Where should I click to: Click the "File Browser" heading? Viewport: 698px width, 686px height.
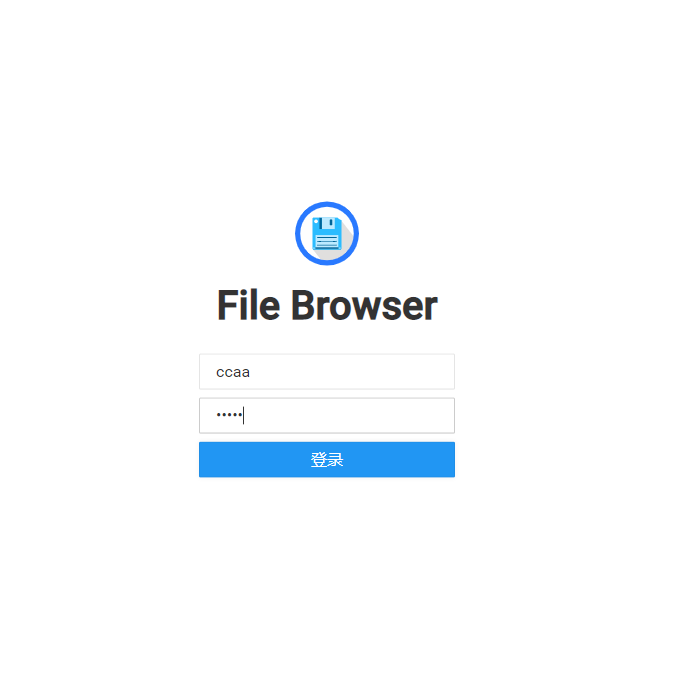click(x=327, y=305)
